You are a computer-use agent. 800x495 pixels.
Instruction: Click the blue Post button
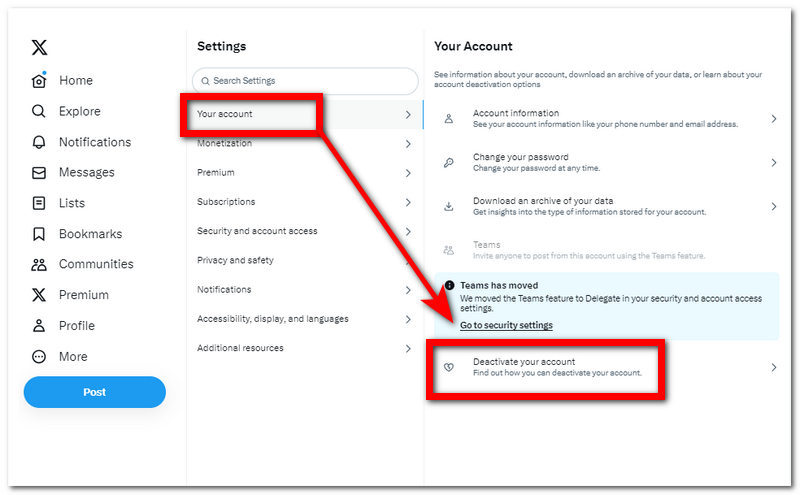(95, 392)
